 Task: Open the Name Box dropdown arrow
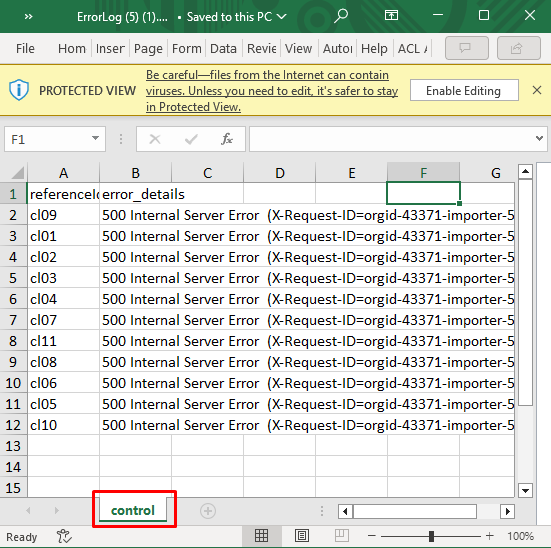(x=95, y=138)
